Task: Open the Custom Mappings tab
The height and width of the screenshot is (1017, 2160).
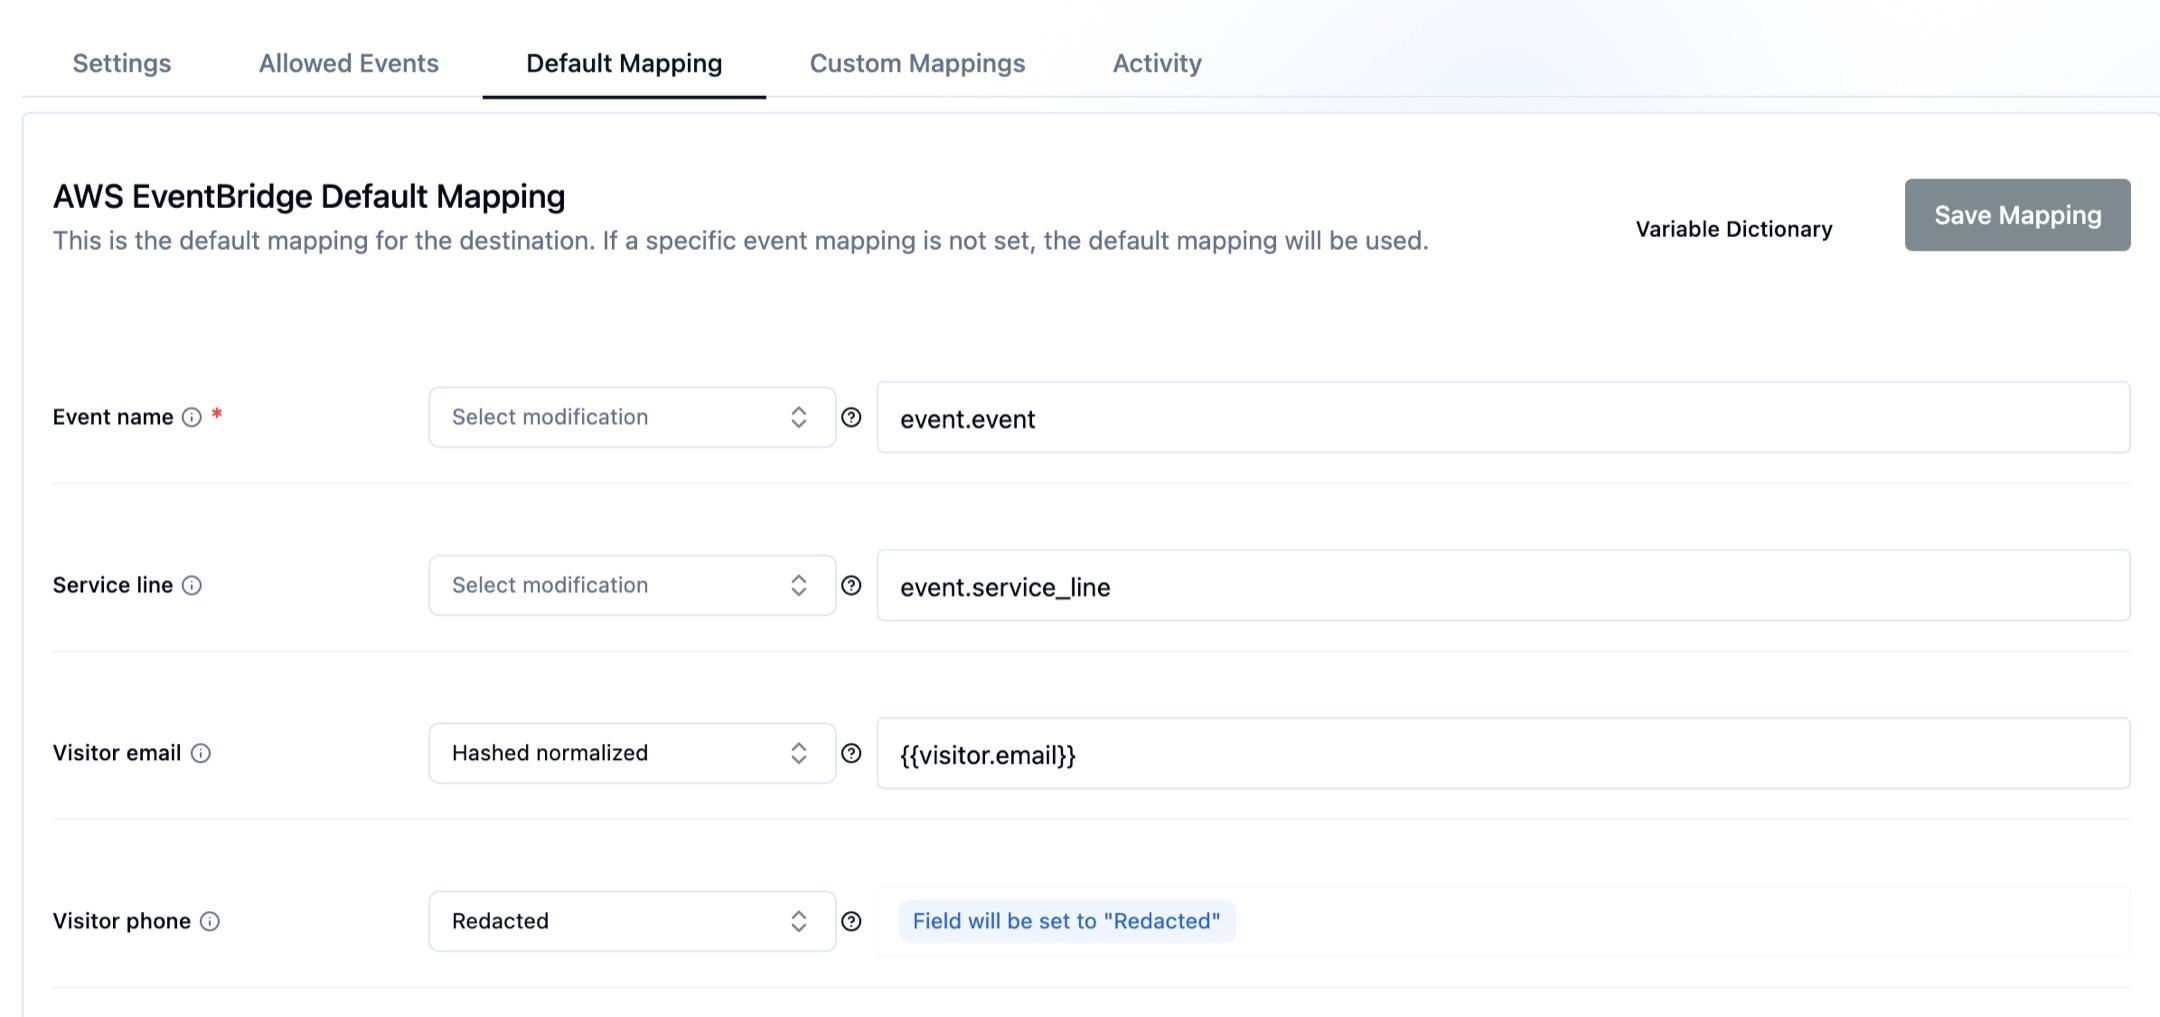Action: (917, 63)
